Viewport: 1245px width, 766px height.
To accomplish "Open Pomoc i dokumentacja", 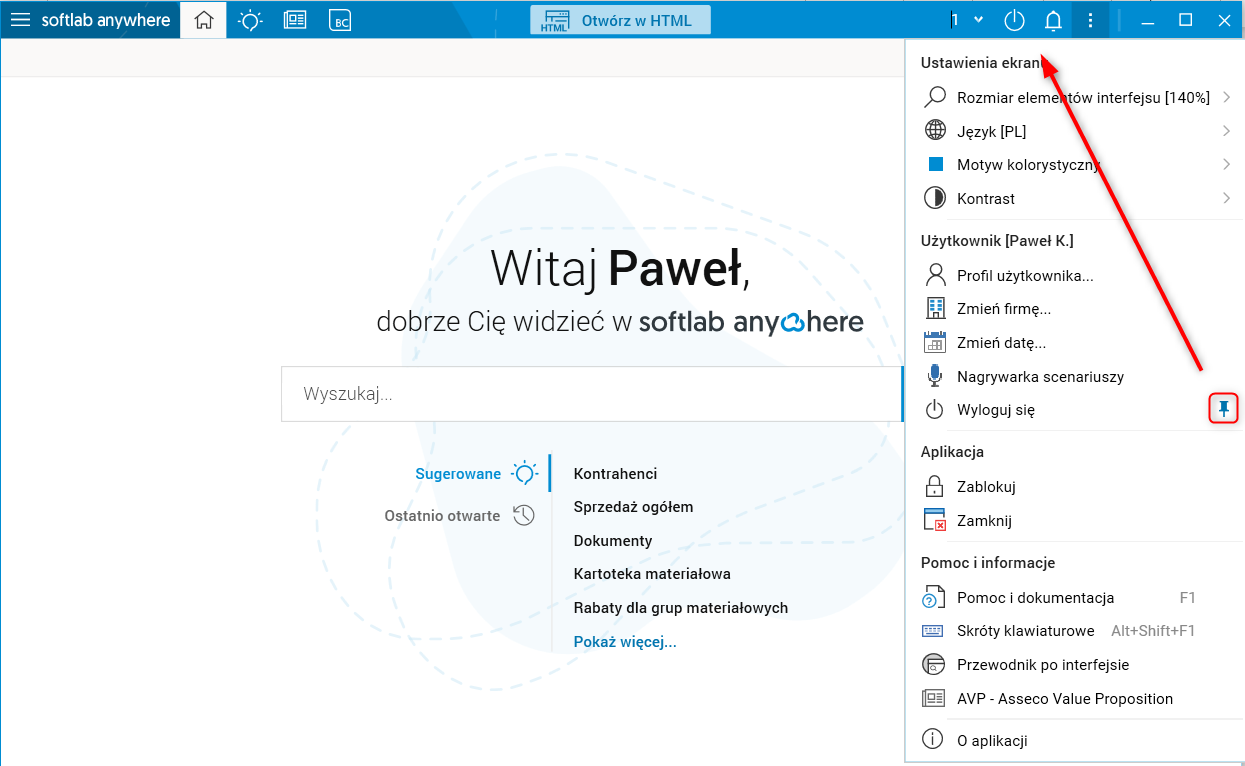I will click(x=1035, y=598).
